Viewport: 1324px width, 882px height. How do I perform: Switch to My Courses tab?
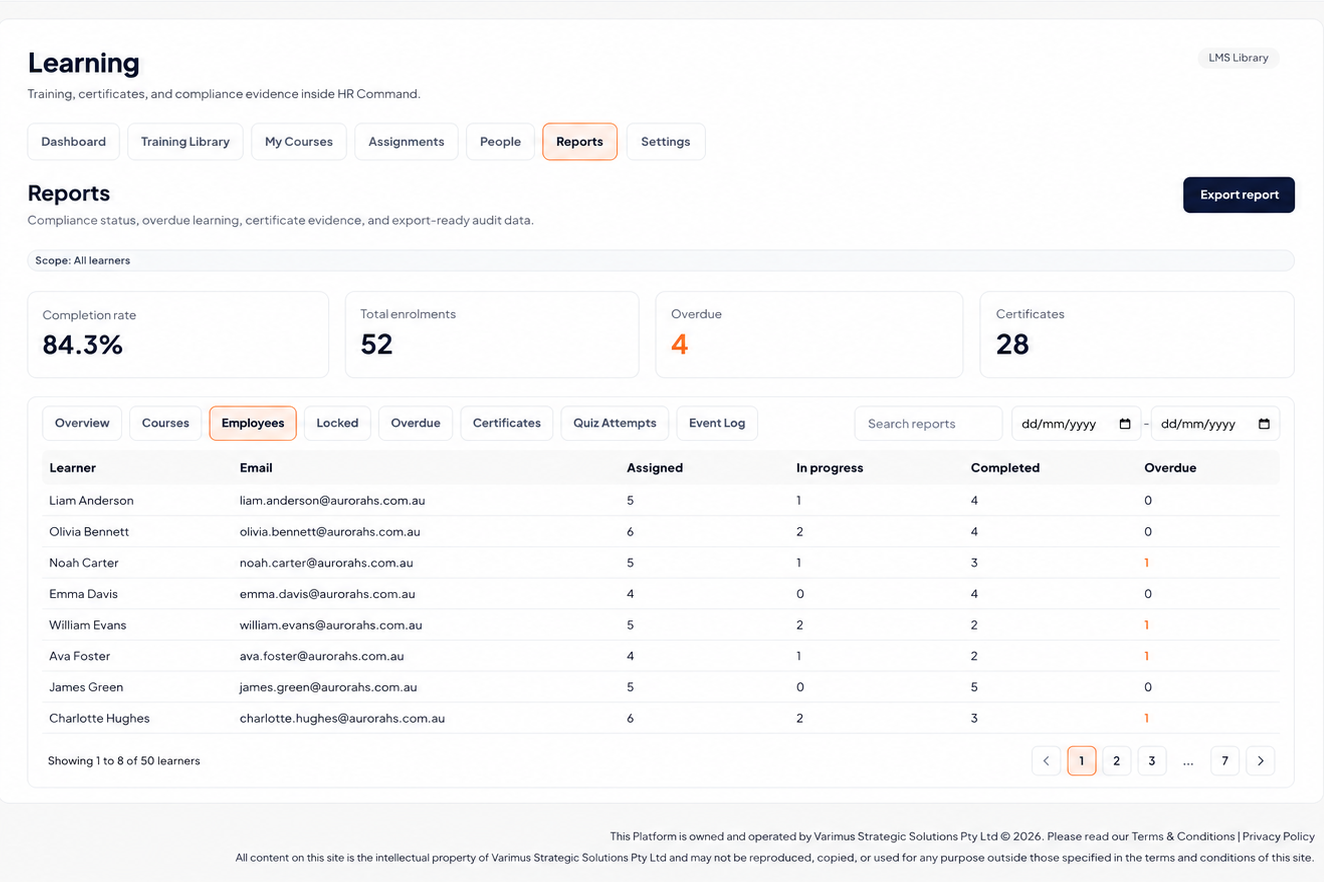tap(299, 142)
